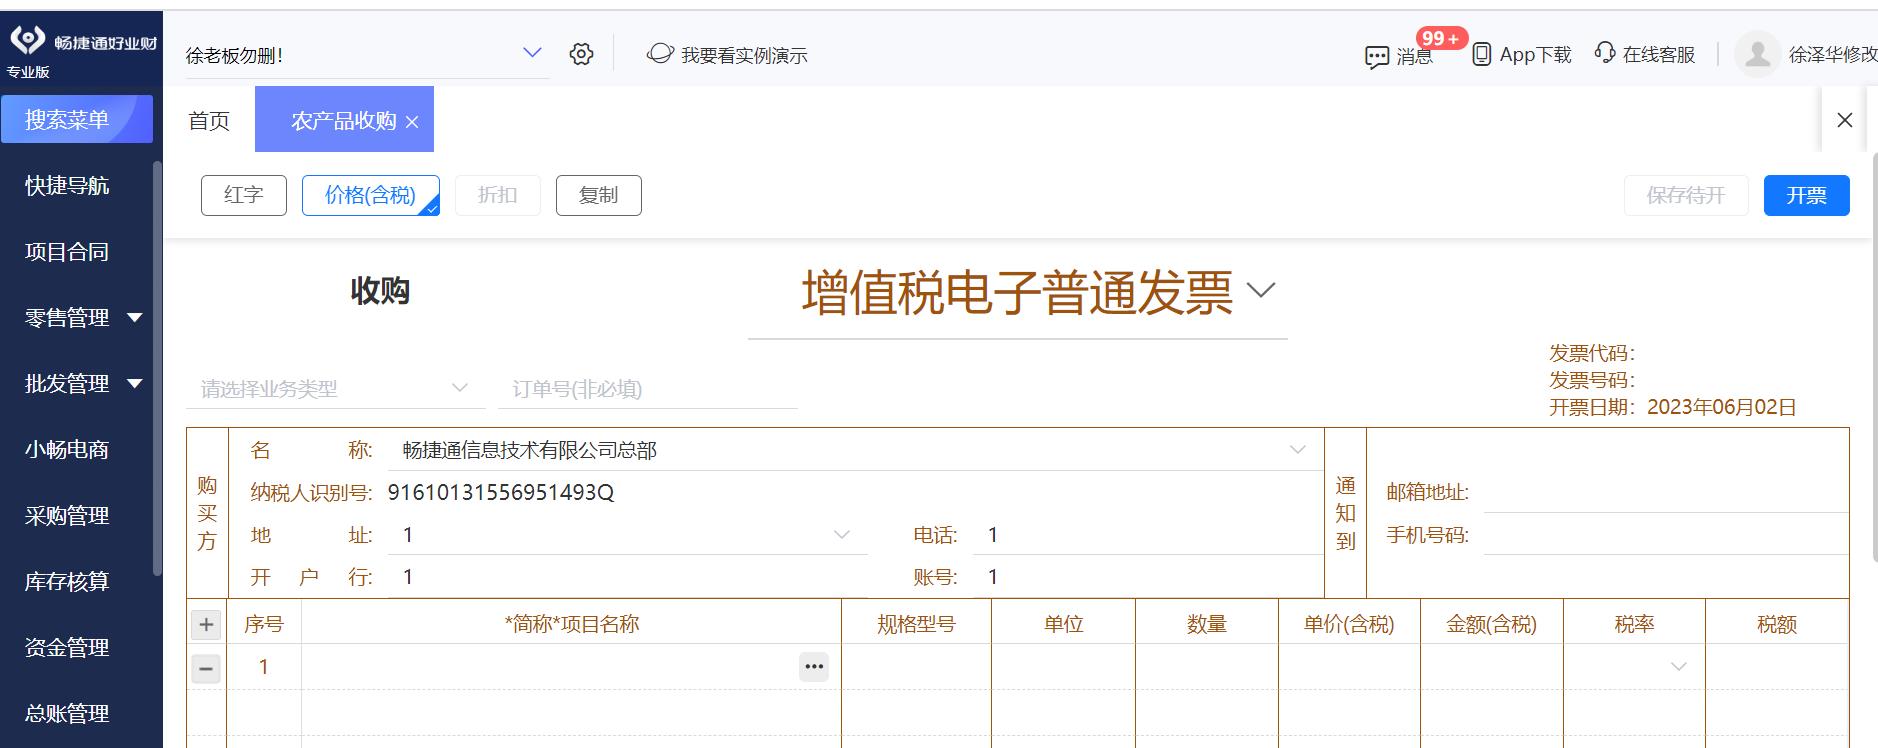Open the 税率 dropdown in row 1

coord(1679,667)
